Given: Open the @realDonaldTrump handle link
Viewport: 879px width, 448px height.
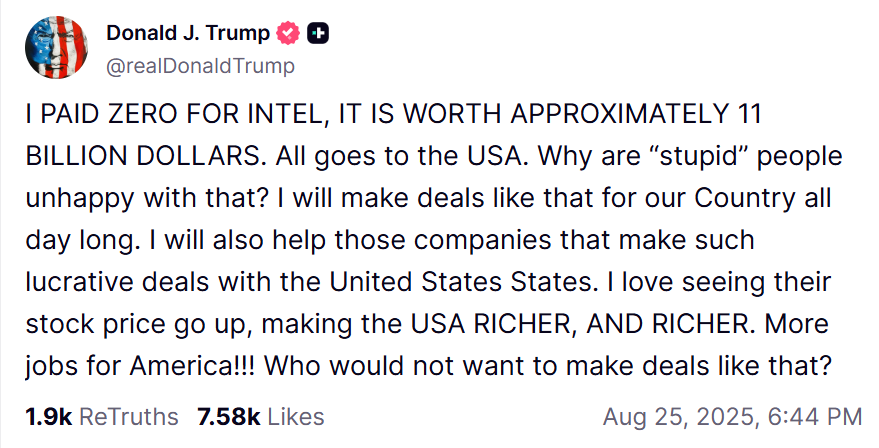Looking at the screenshot, I should tap(200, 66).
